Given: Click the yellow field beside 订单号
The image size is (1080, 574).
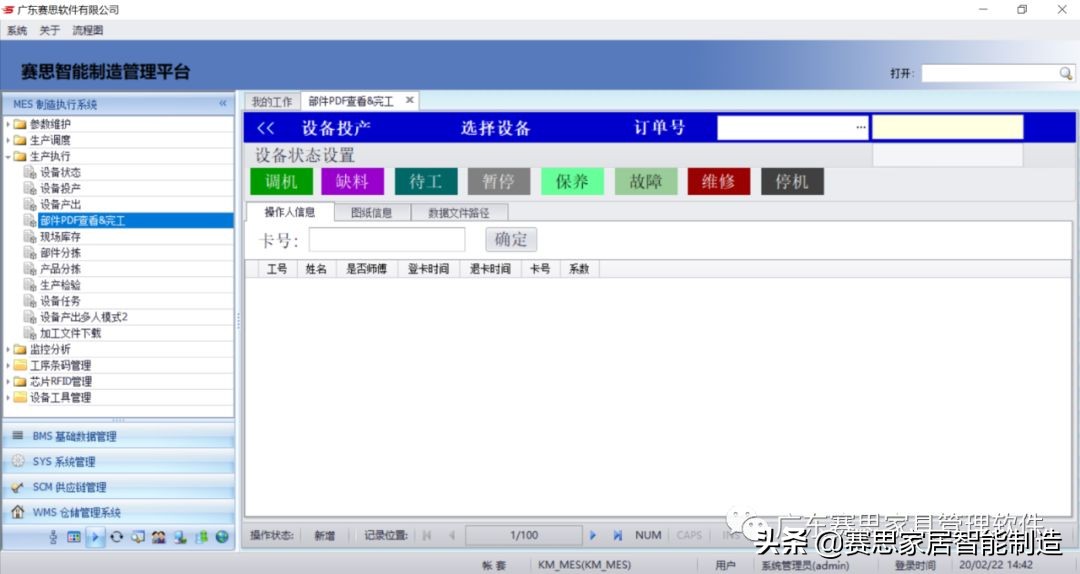Looking at the screenshot, I should (948, 127).
